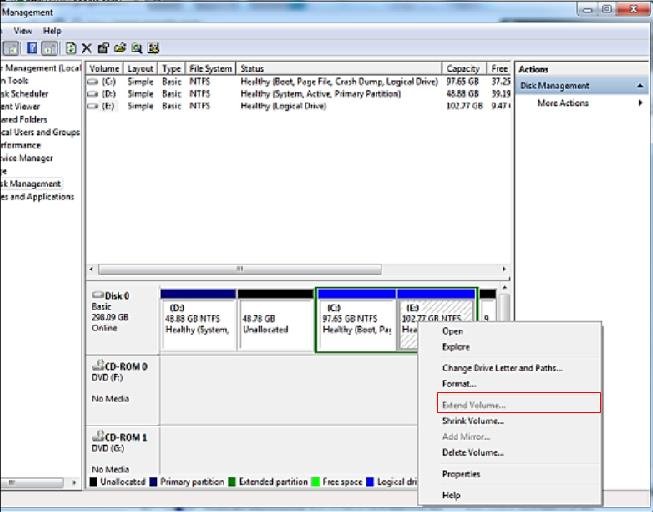
Task: Click the greyed Extend Volume... entry
Action: (474, 405)
